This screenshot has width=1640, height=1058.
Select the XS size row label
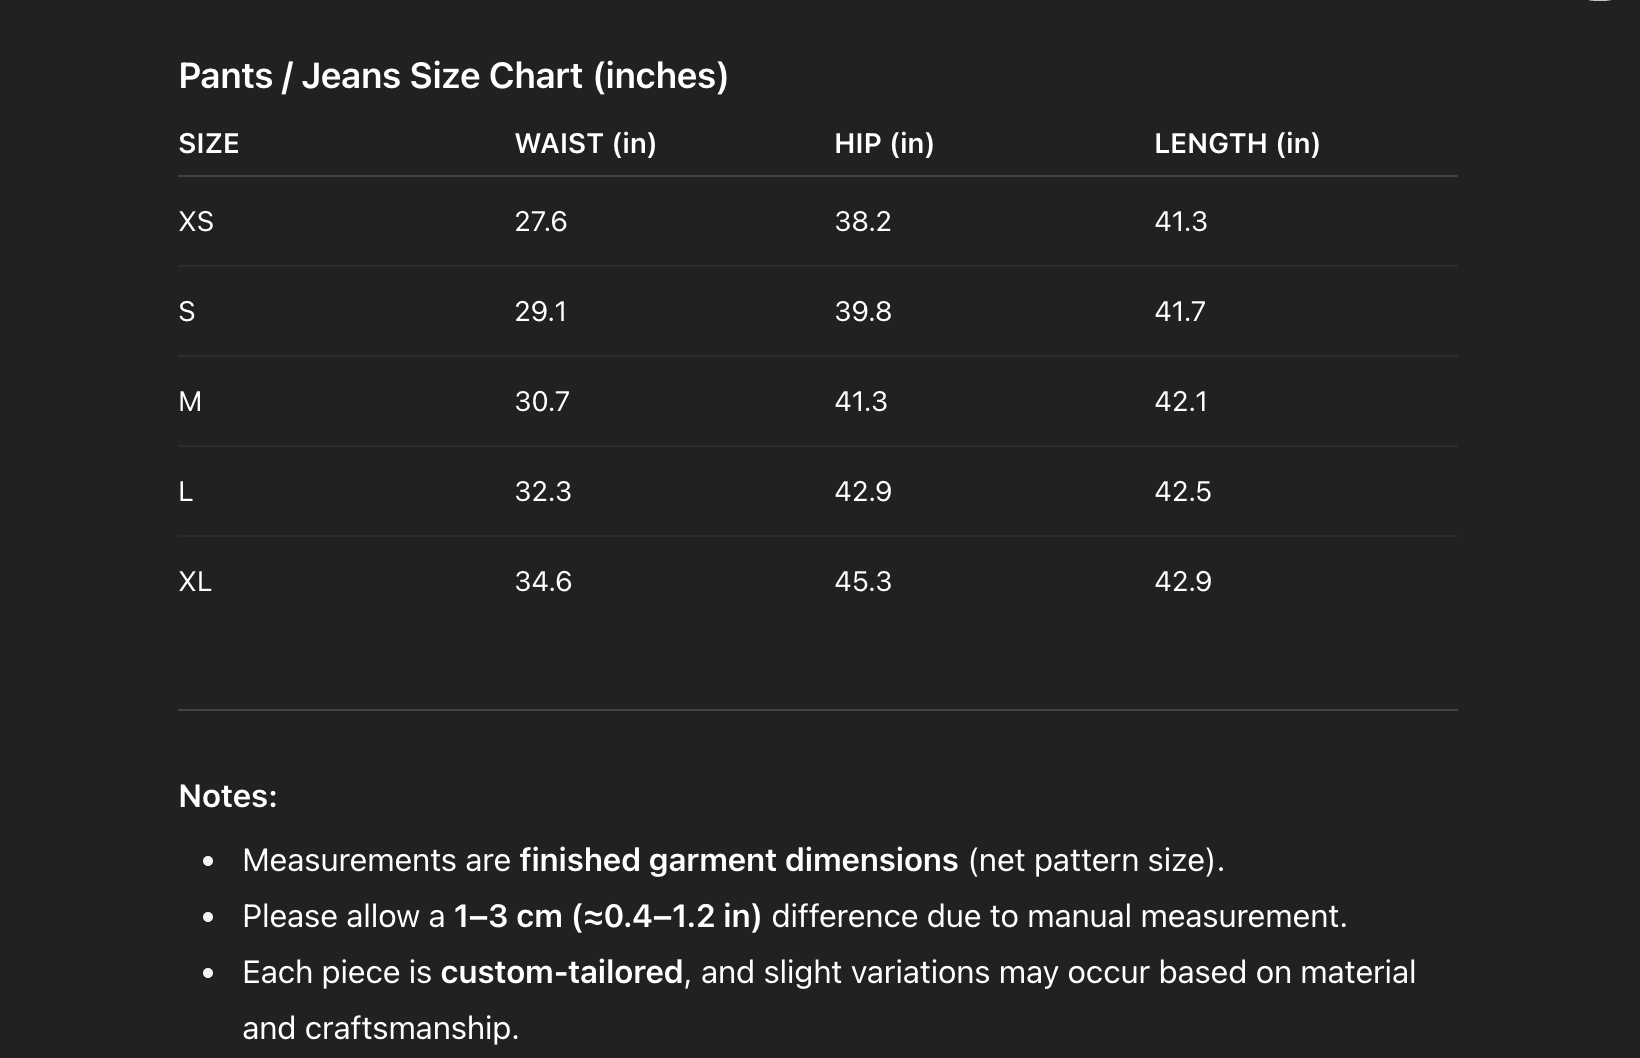click(196, 221)
